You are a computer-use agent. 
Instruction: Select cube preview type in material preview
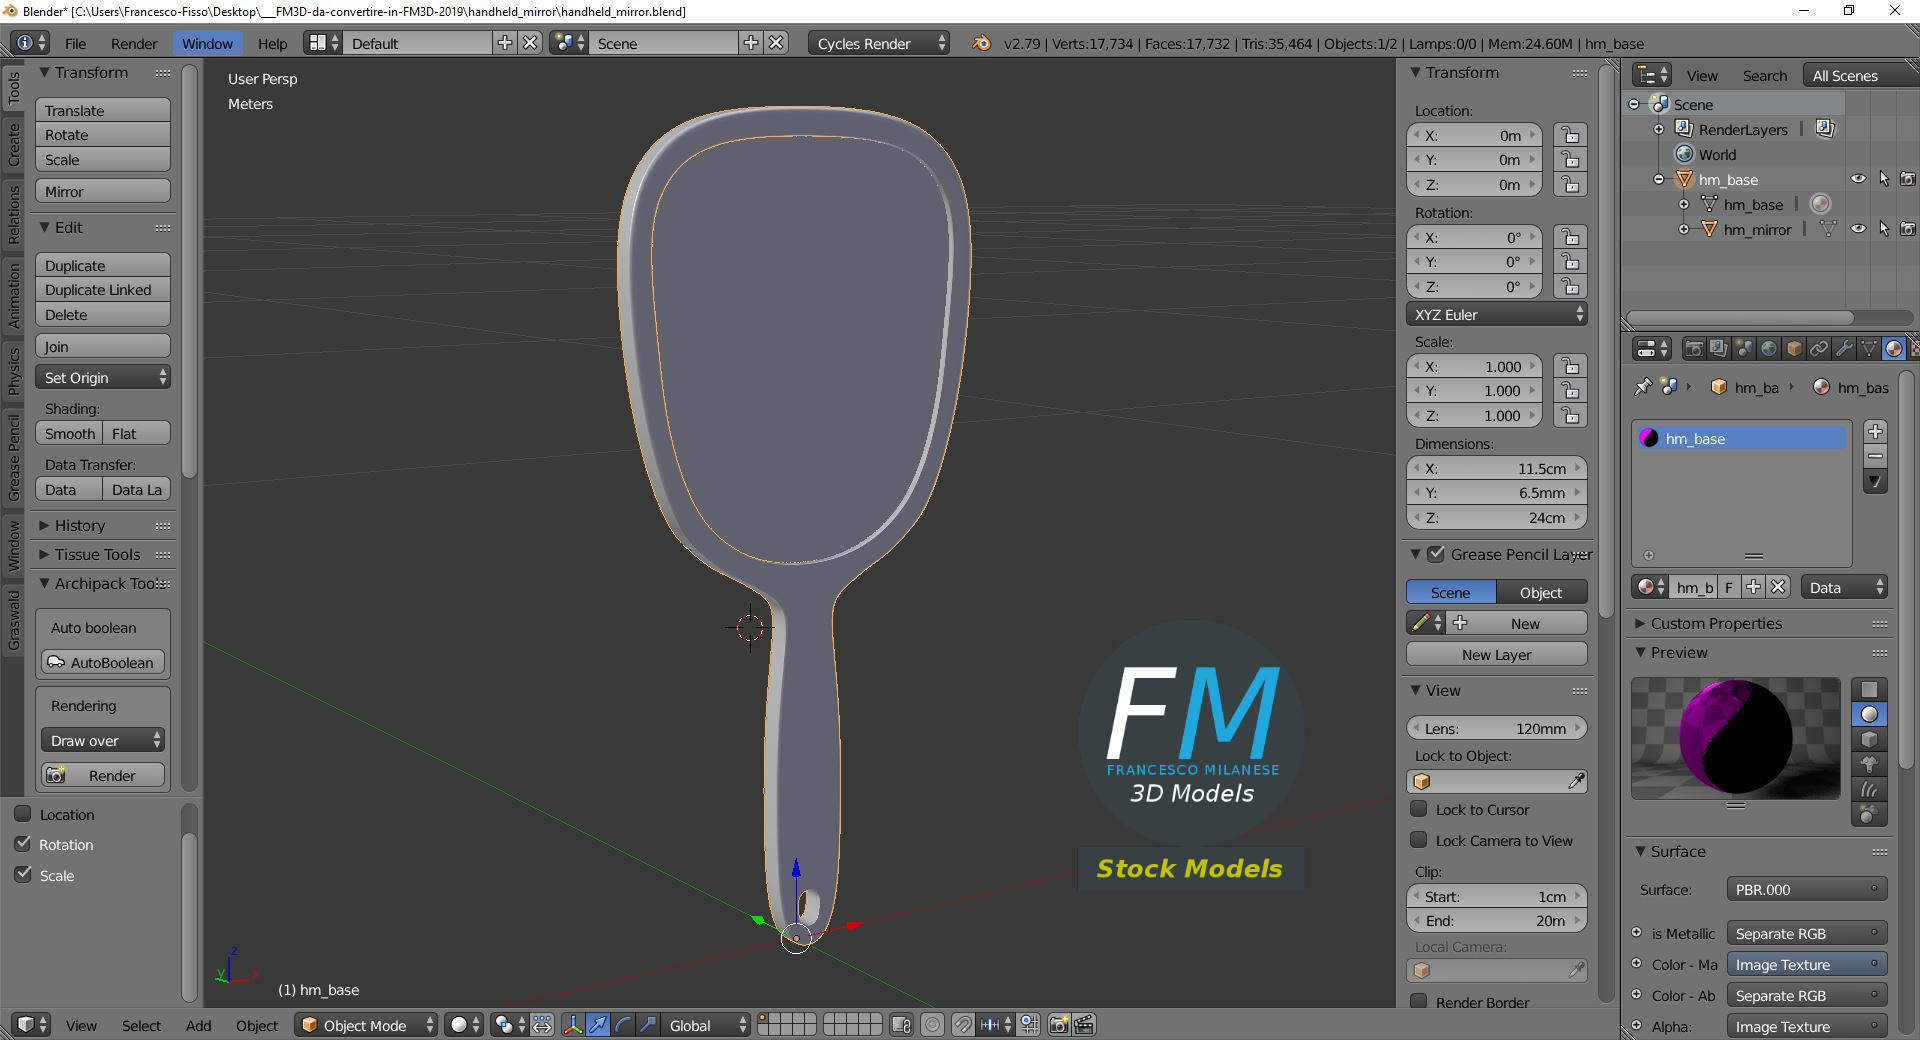pos(1869,739)
